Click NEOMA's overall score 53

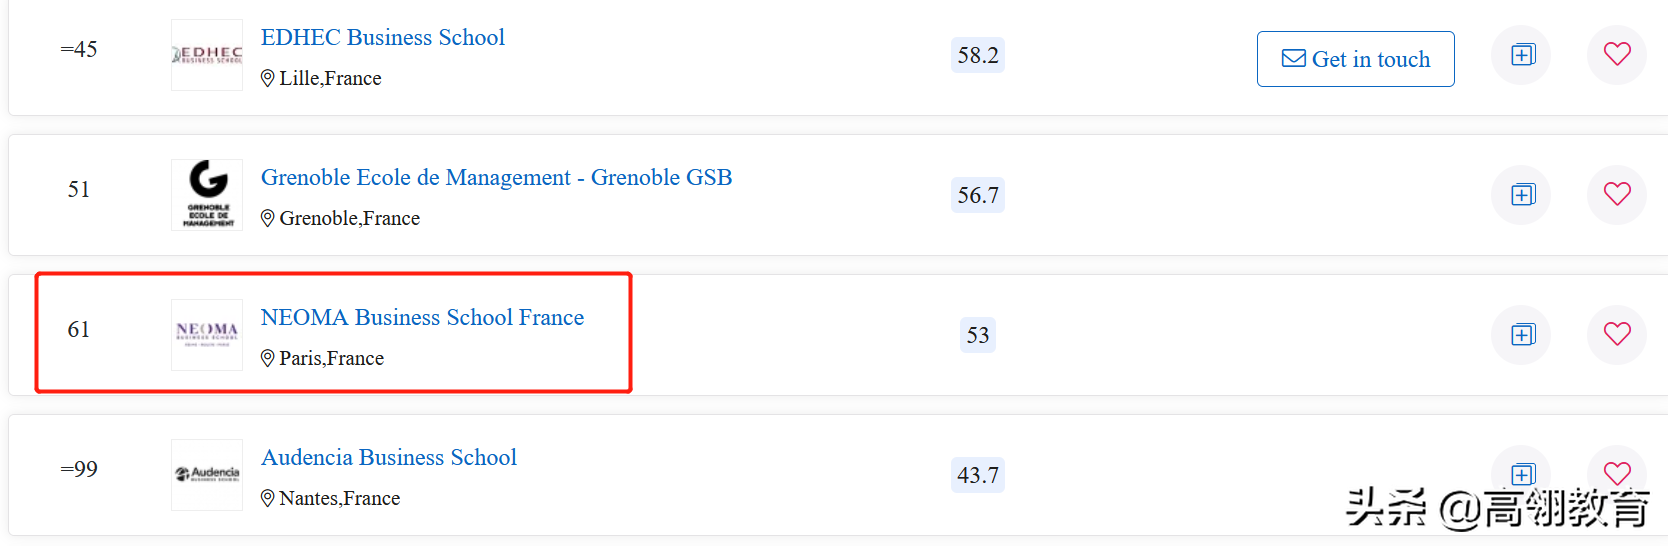(x=978, y=335)
